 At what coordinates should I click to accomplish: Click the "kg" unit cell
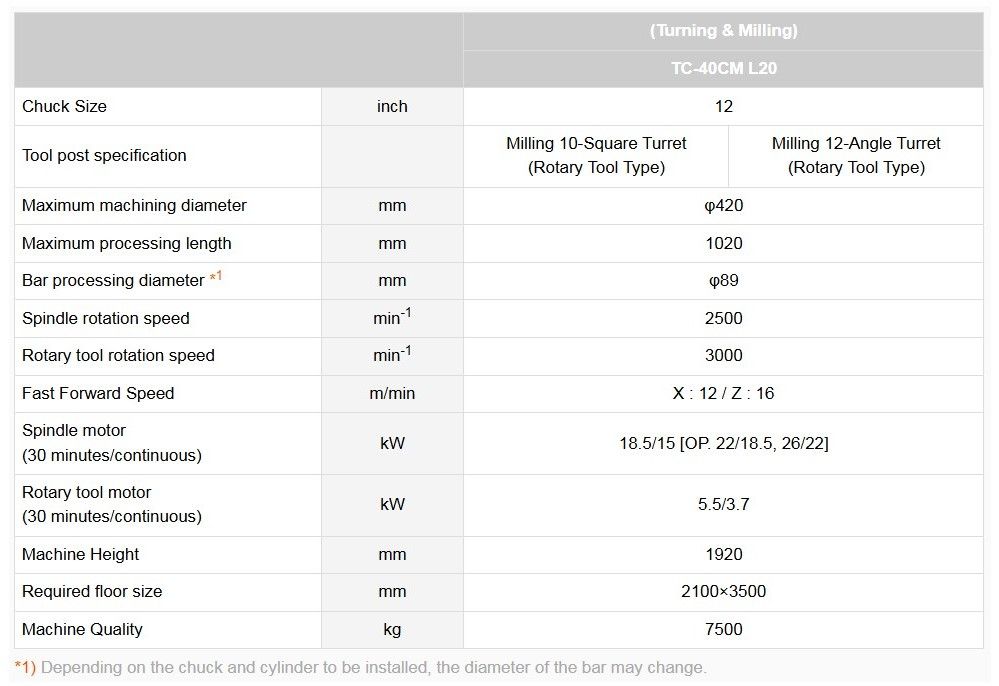(x=392, y=629)
